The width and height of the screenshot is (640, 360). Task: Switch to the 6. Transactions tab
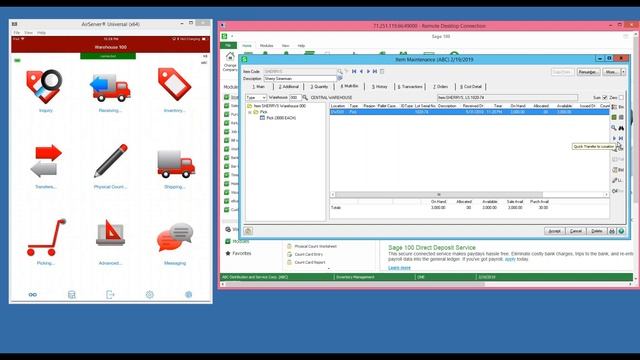[410, 87]
